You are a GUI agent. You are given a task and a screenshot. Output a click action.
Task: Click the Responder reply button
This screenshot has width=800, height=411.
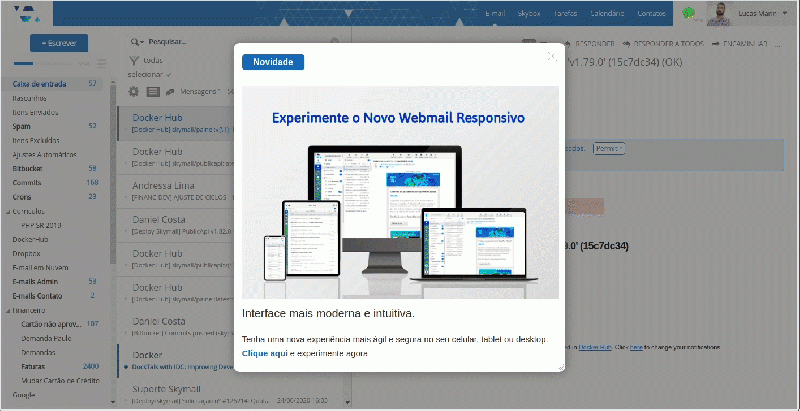point(590,44)
